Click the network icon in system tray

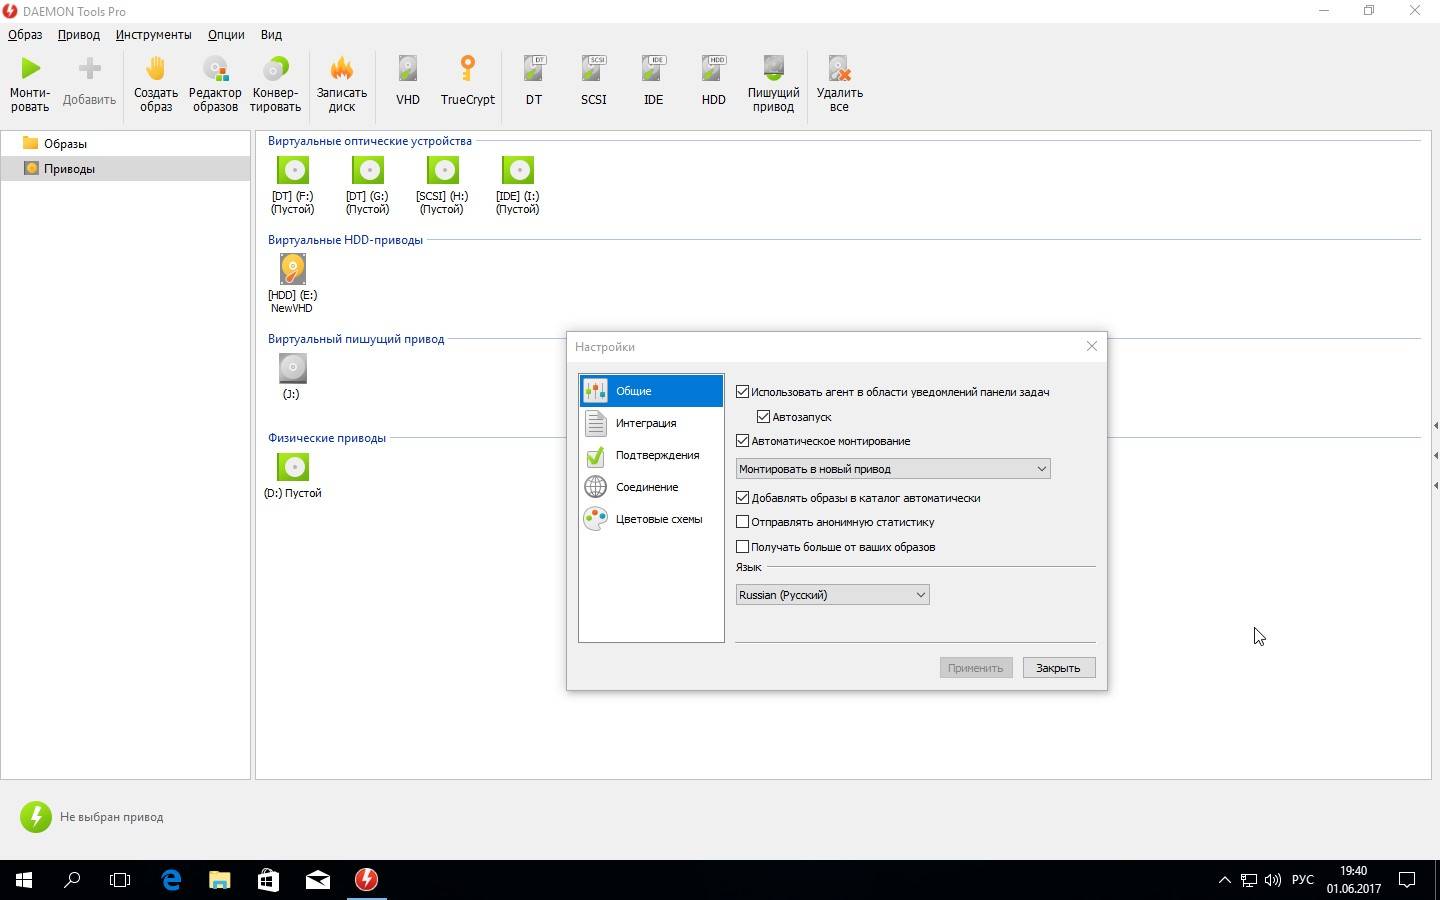[x=1248, y=880]
